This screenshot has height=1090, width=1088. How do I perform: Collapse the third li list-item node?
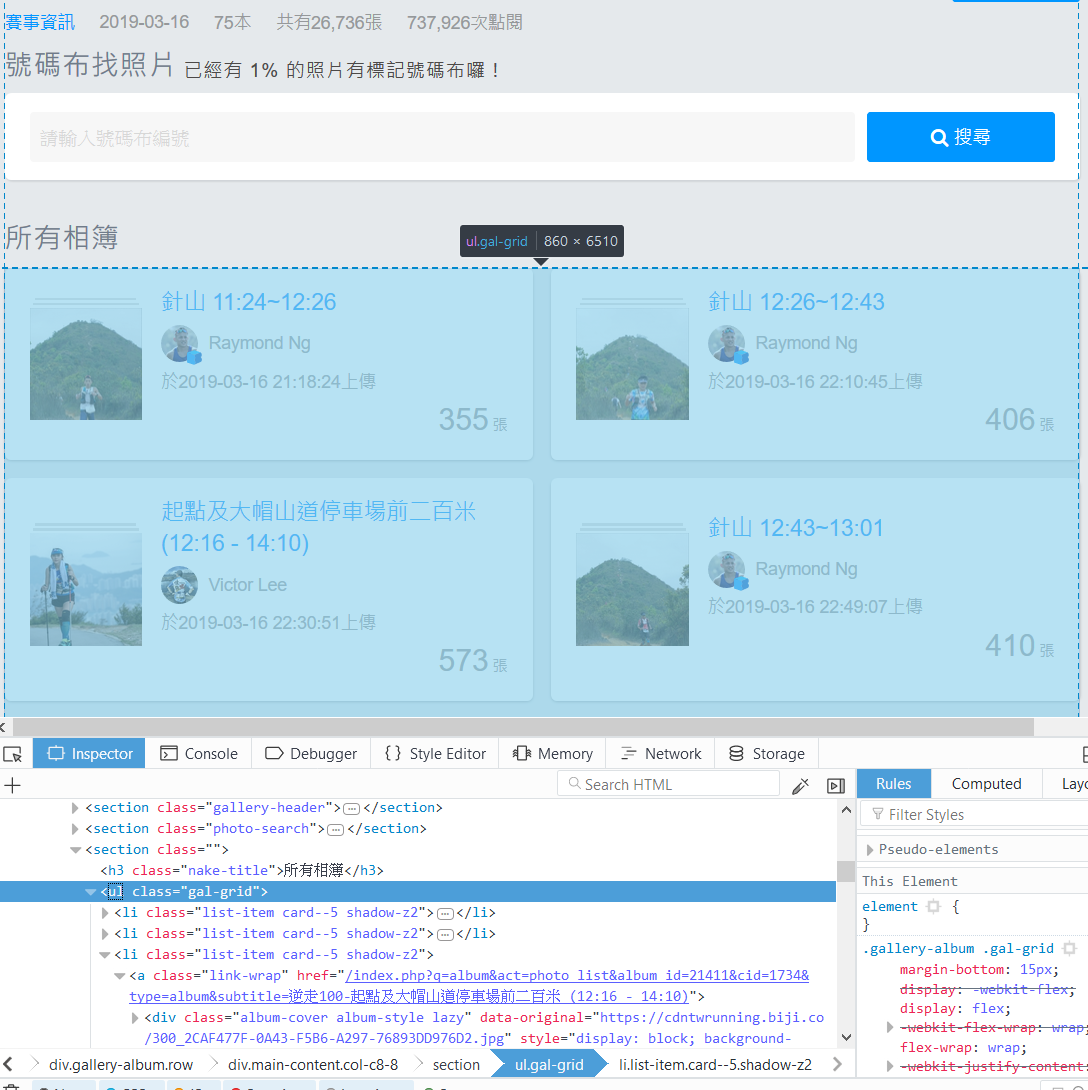105,954
